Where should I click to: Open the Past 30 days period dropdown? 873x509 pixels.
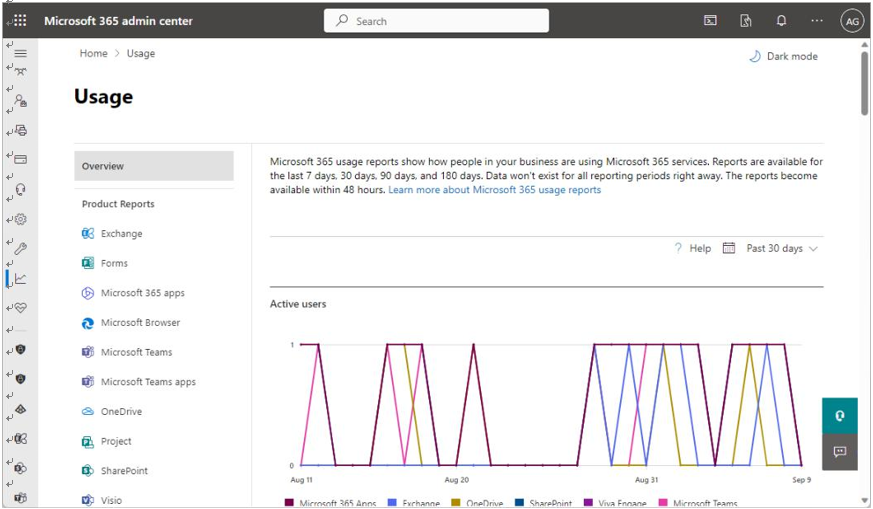782,248
